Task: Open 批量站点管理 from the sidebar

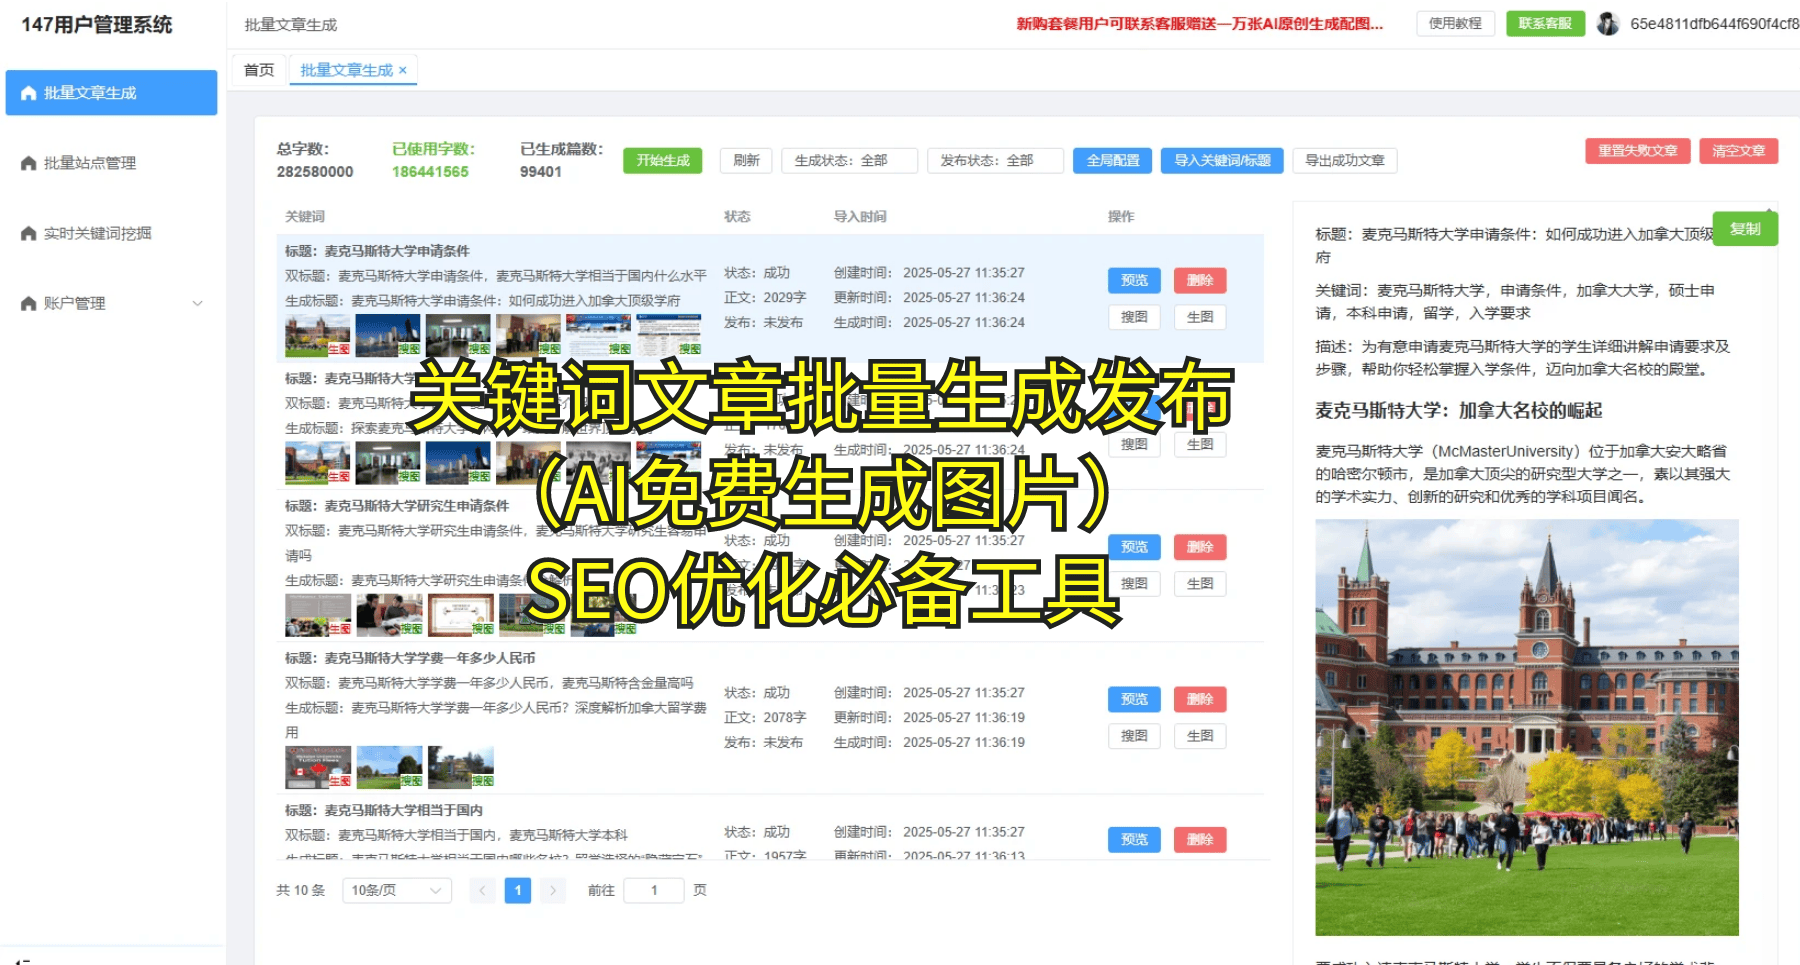Action: (110, 162)
